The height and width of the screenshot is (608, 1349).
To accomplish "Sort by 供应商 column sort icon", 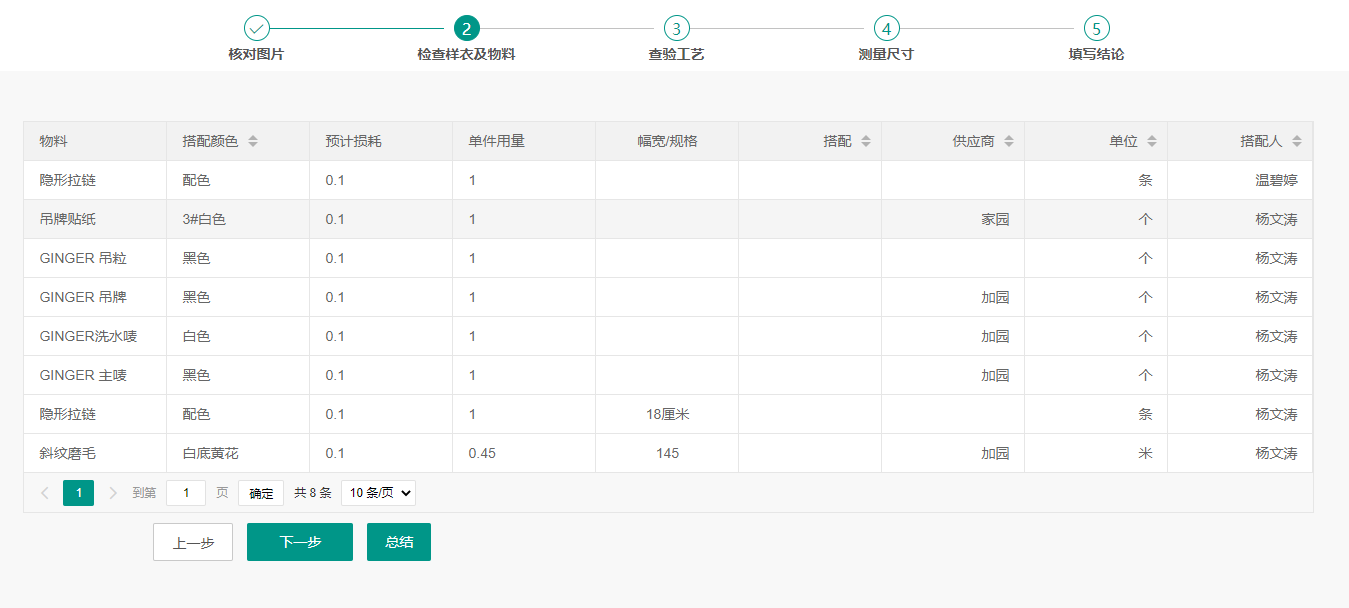I will pos(1009,142).
